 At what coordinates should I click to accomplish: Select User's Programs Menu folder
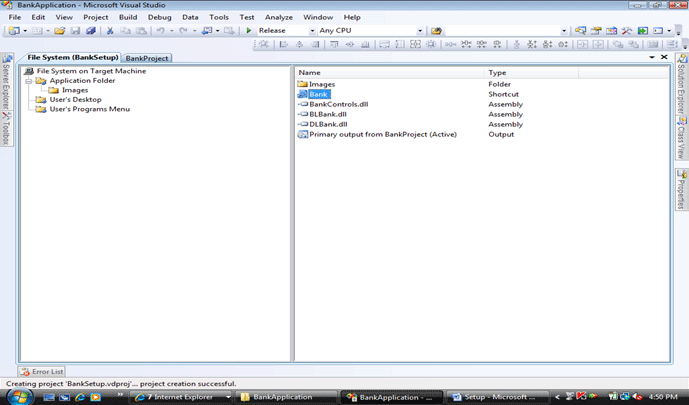90,109
